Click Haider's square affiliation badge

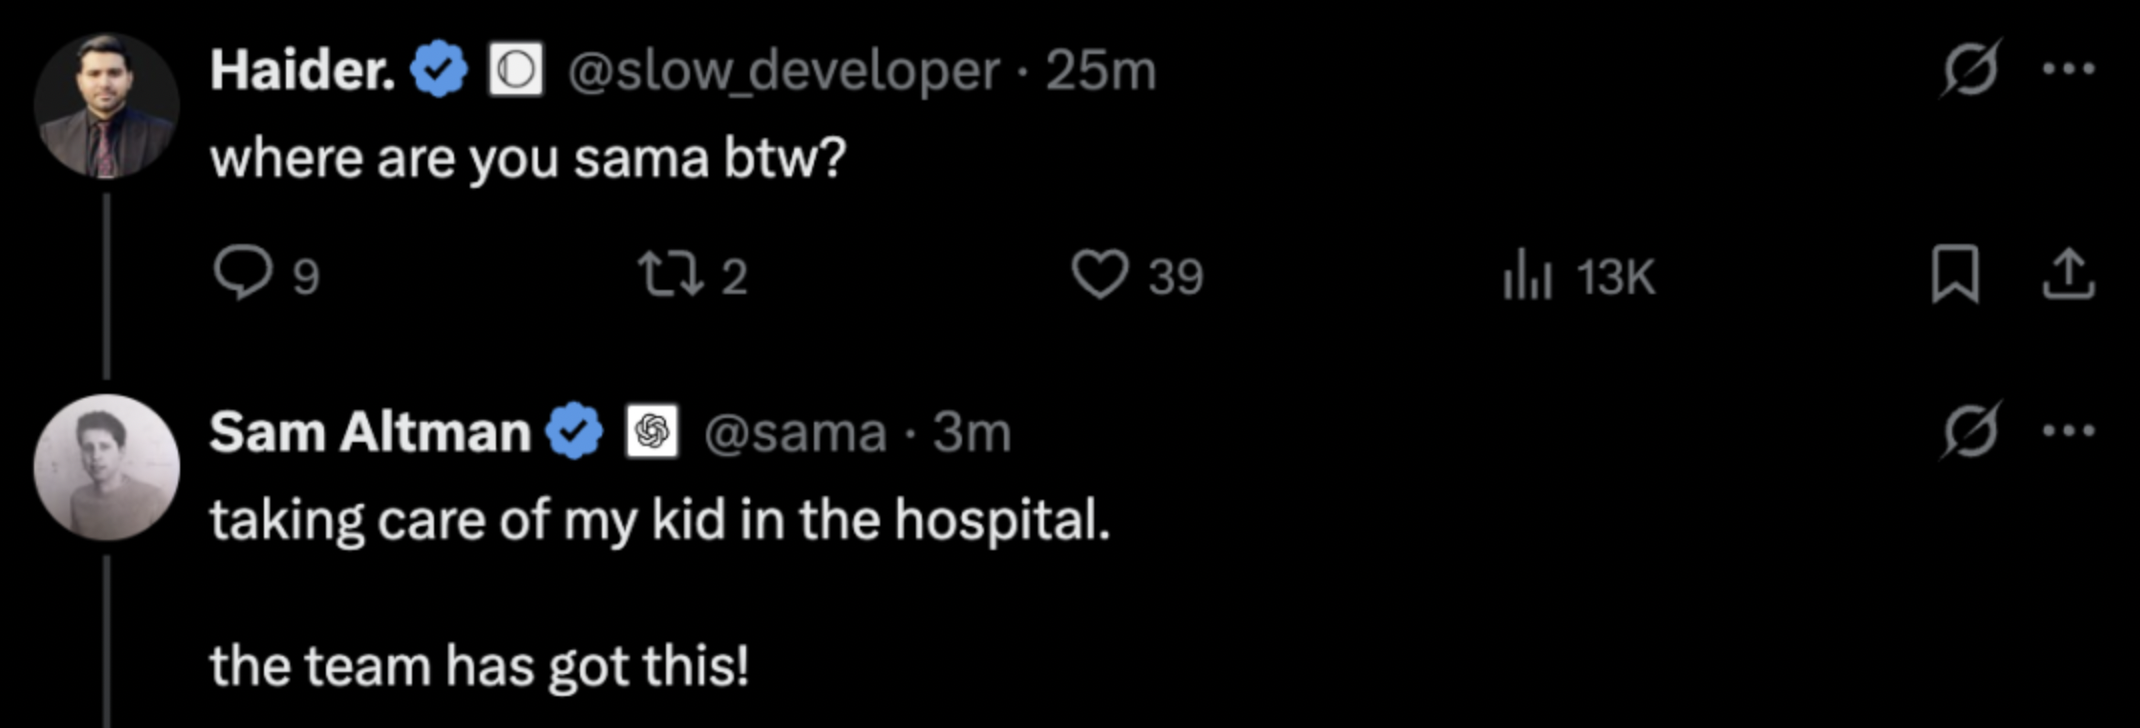point(516,70)
